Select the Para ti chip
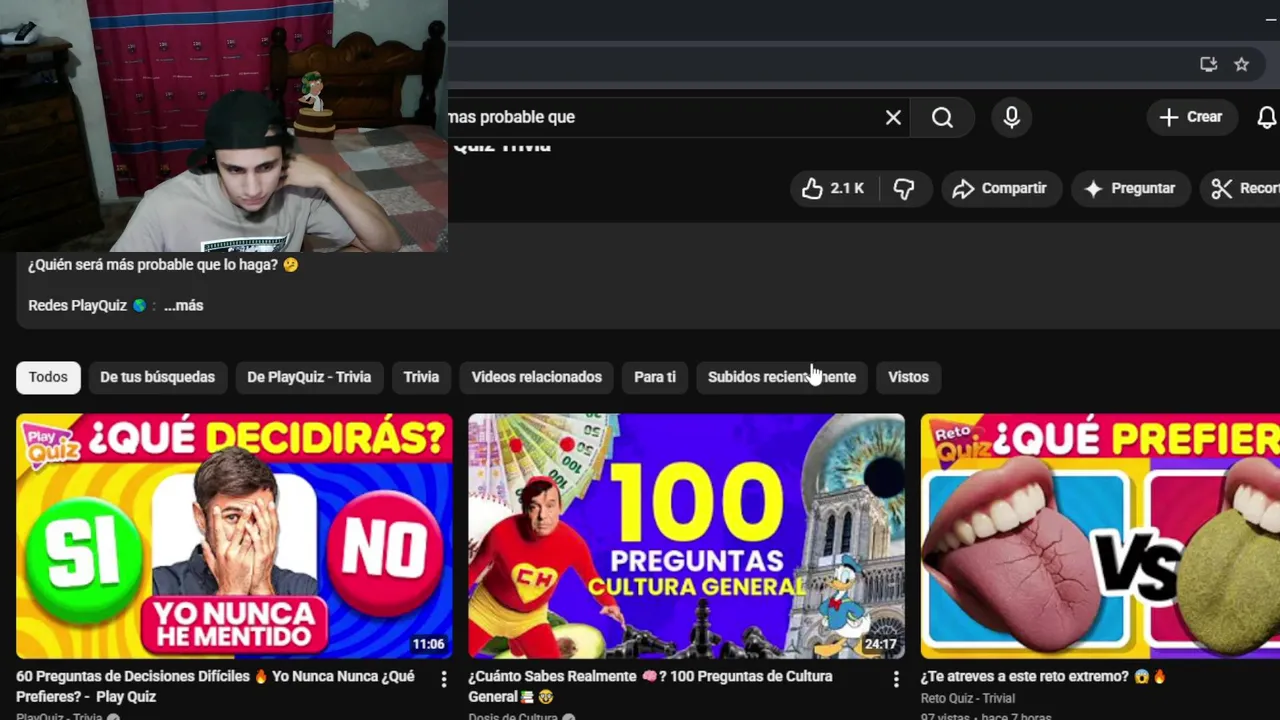This screenshot has width=1280, height=720. 655,377
